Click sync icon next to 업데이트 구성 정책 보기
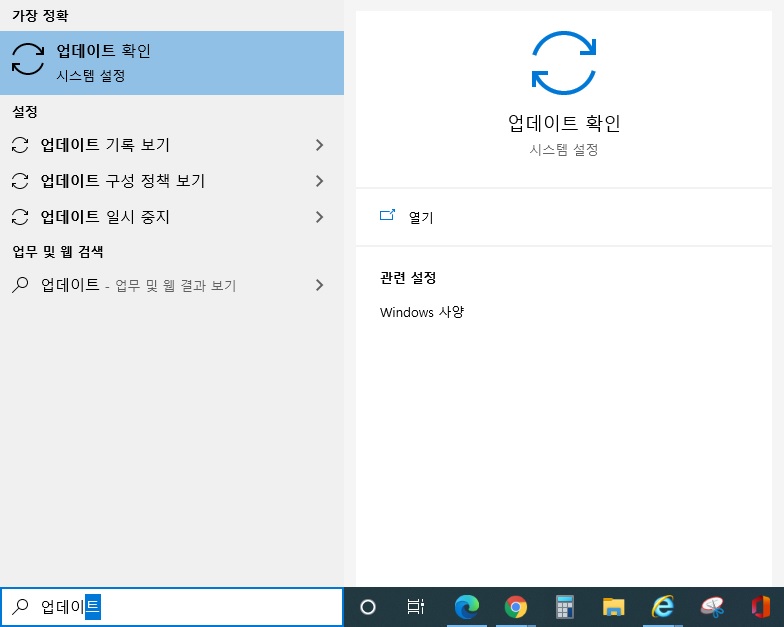The width and height of the screenshot is (784, 627). (20, 181)
